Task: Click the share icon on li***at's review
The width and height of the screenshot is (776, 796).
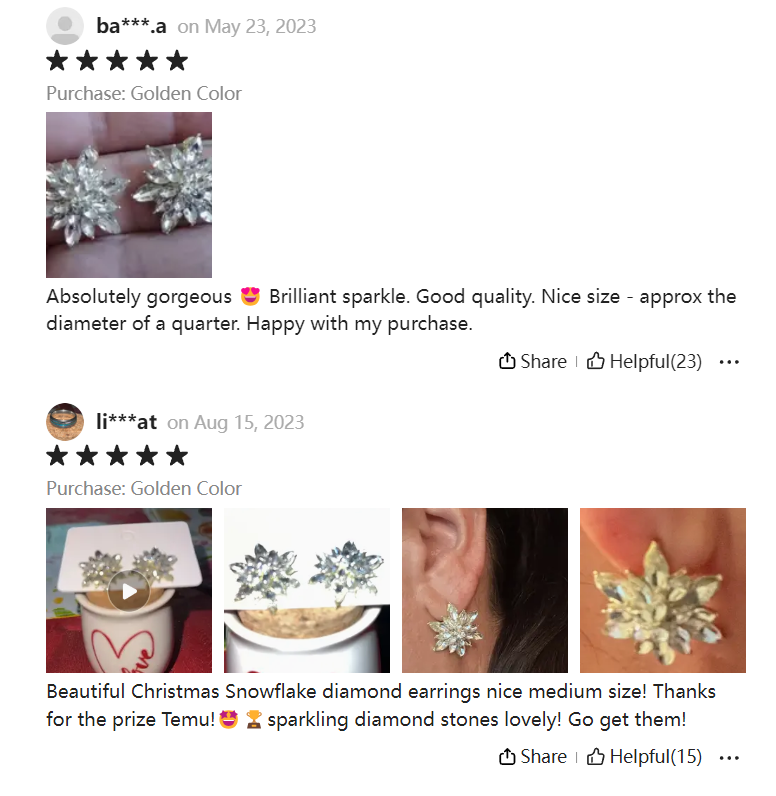Action: (507, 756)
